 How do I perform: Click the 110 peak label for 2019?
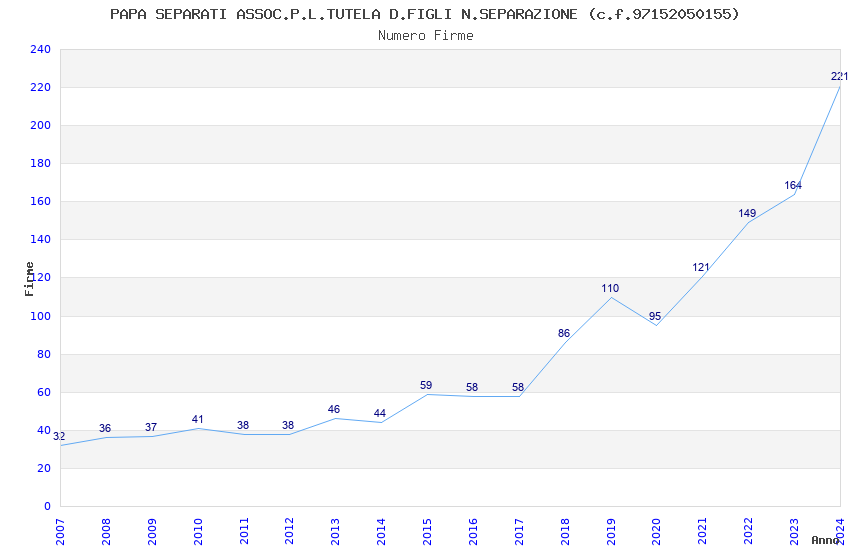[610, 288]
